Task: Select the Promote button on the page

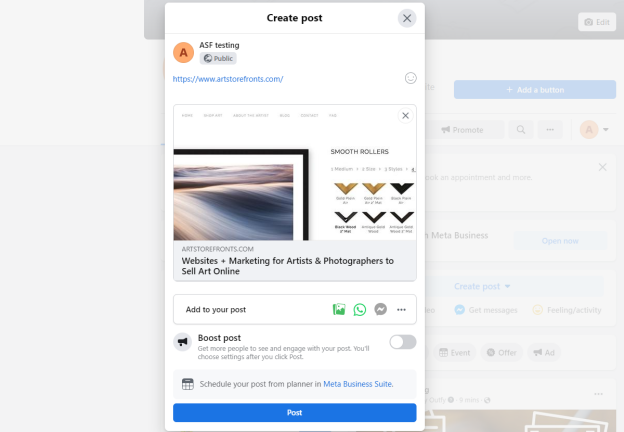Action: coord(463,130)
